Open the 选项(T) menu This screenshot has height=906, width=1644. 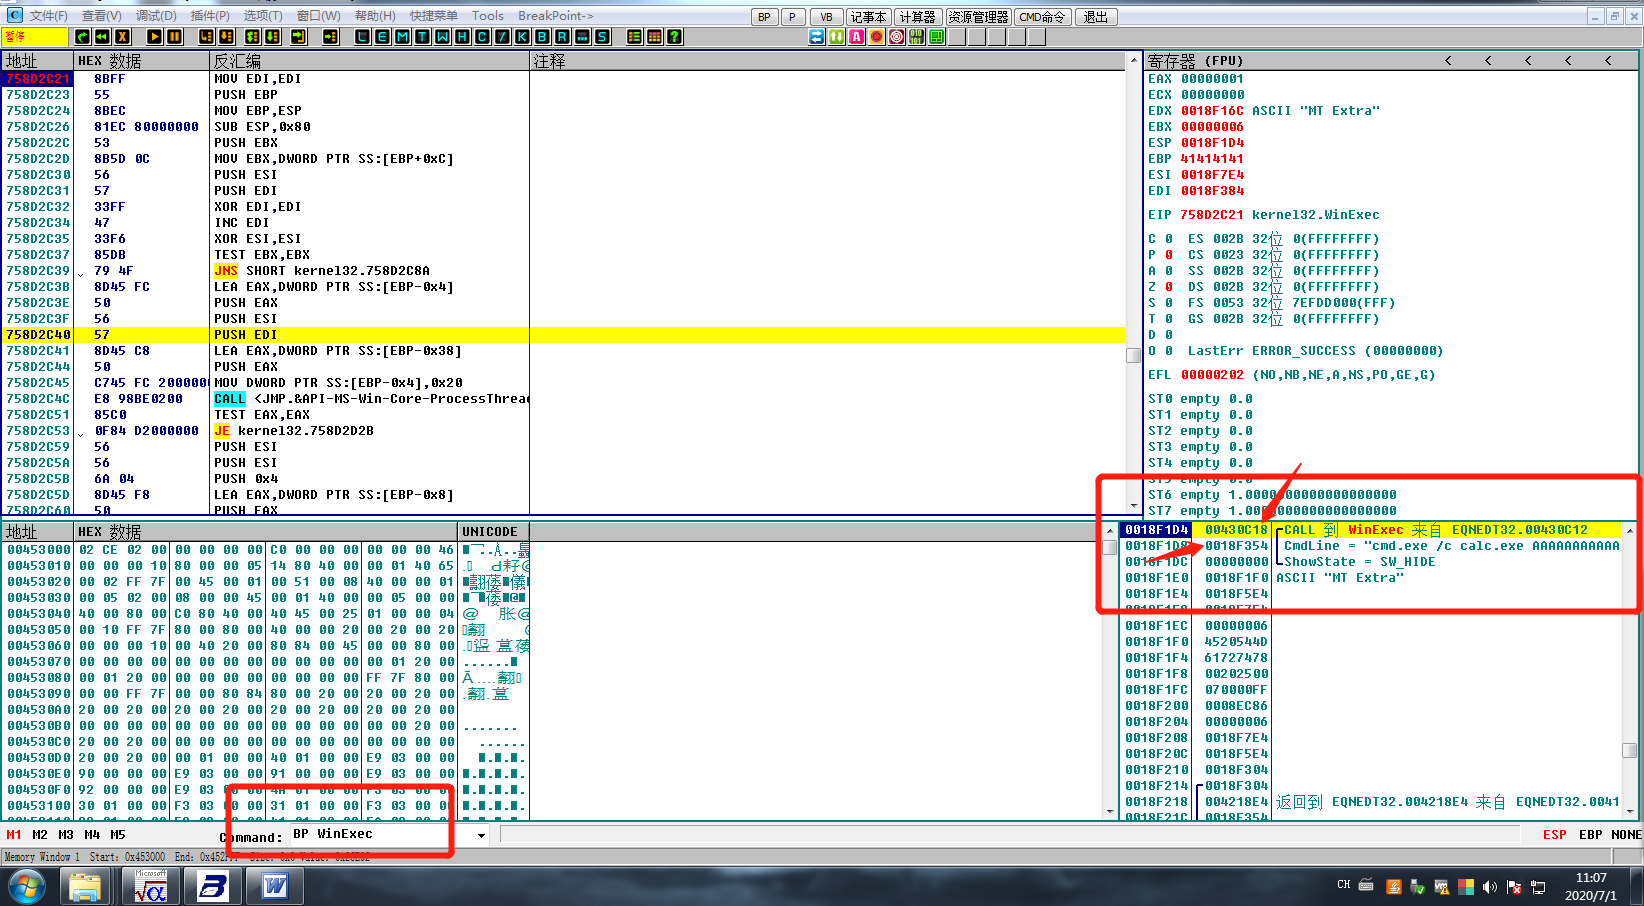click(263, 16)
